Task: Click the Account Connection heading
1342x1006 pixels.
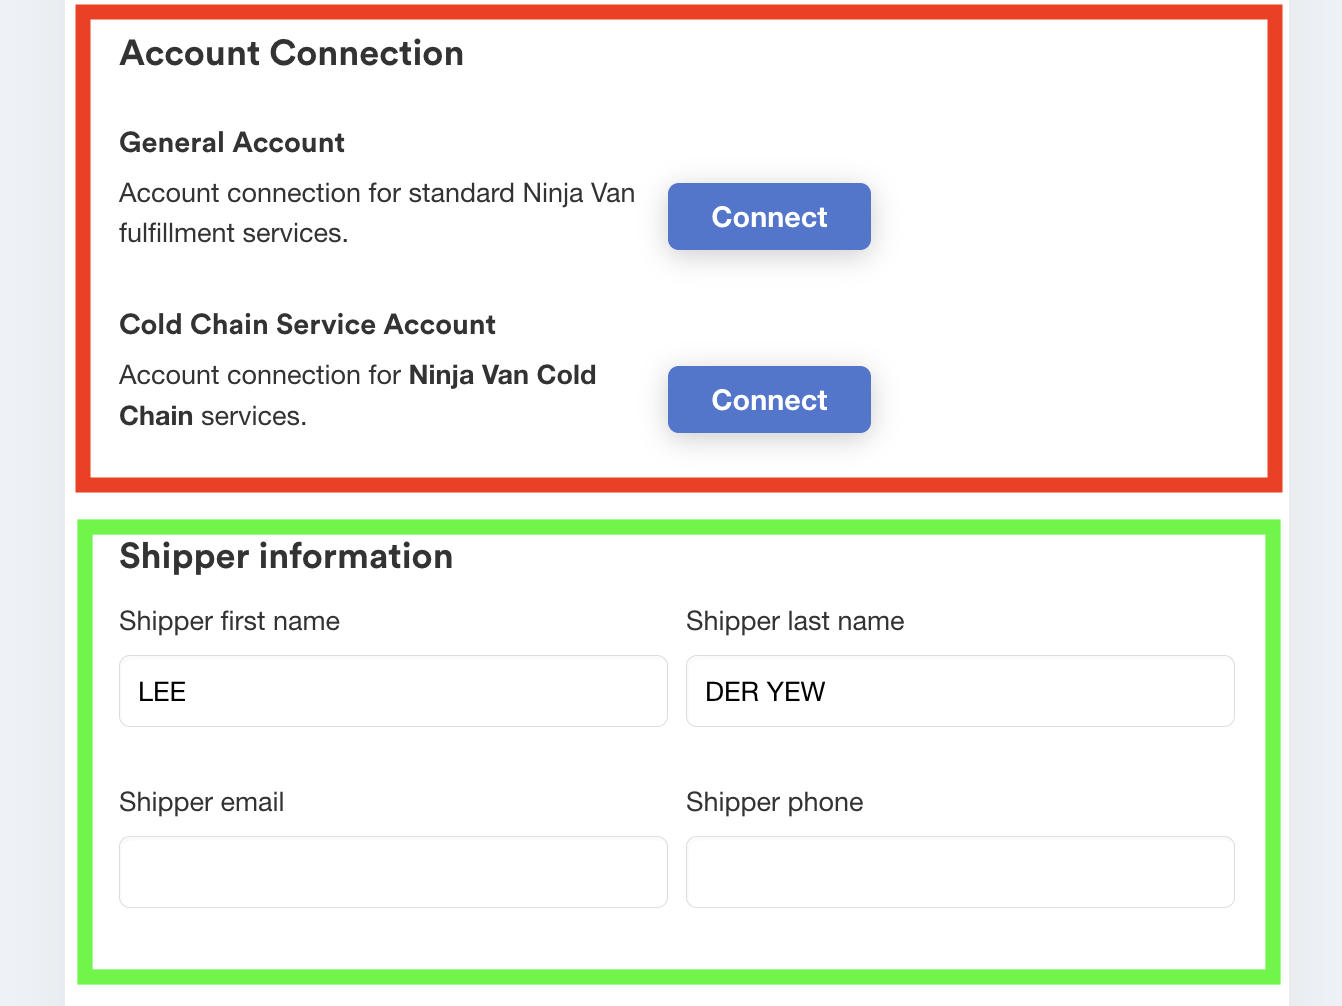Action: click(x=291, y=53)
